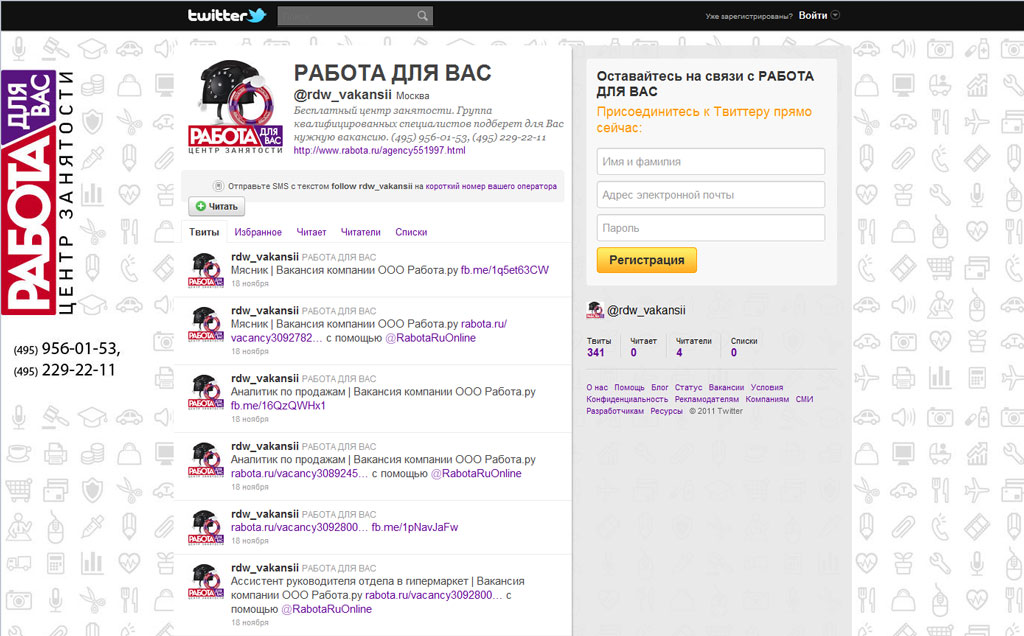
Task: Click the green plus icon on Читать
Action: pos(199,206)
